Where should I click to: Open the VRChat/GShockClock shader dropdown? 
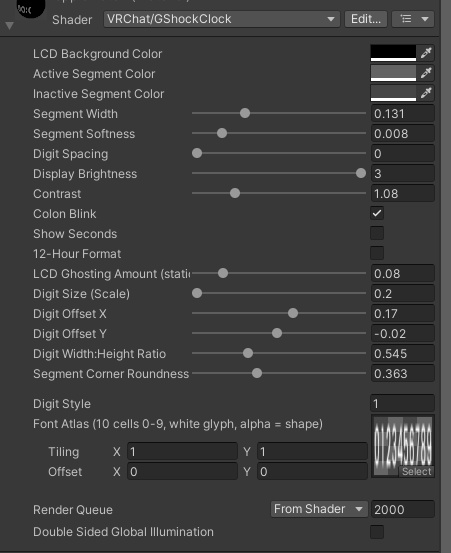tap(221, 19)
